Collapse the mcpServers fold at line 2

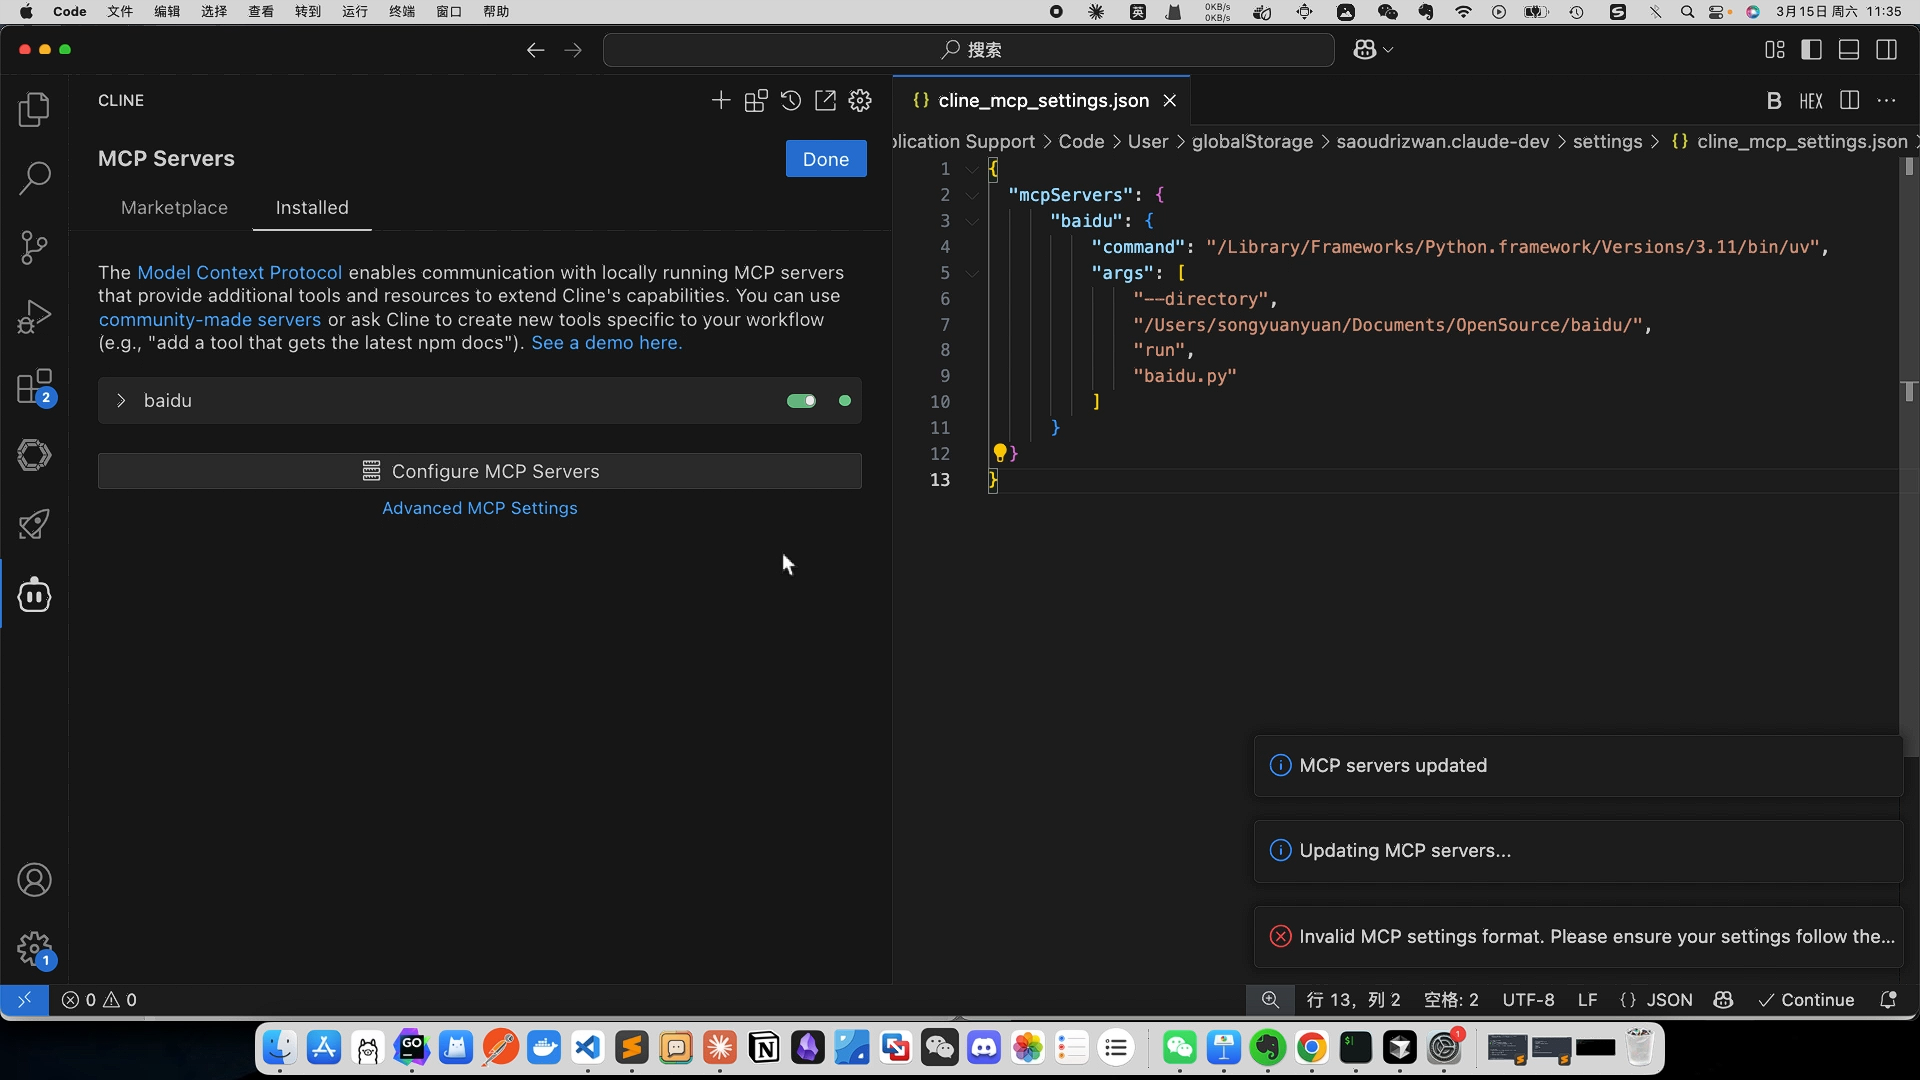point(972,195)
